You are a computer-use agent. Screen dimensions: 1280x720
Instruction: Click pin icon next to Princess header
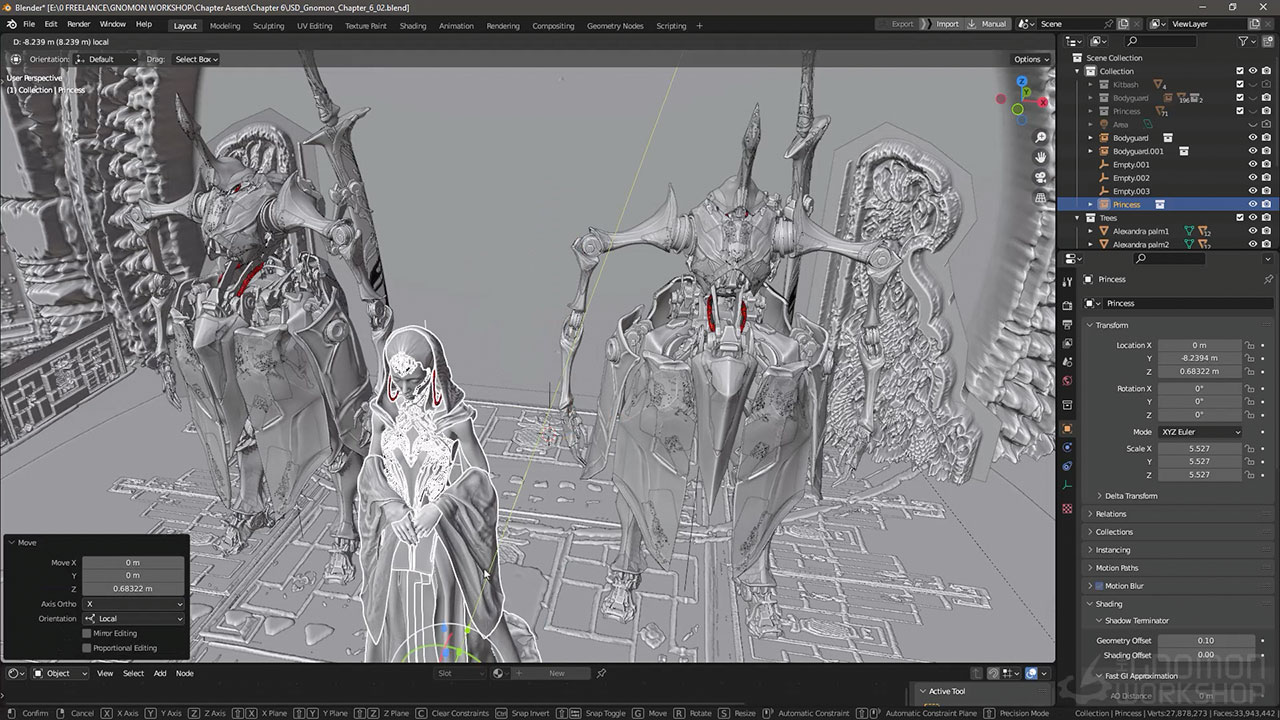click(1268, 279)
